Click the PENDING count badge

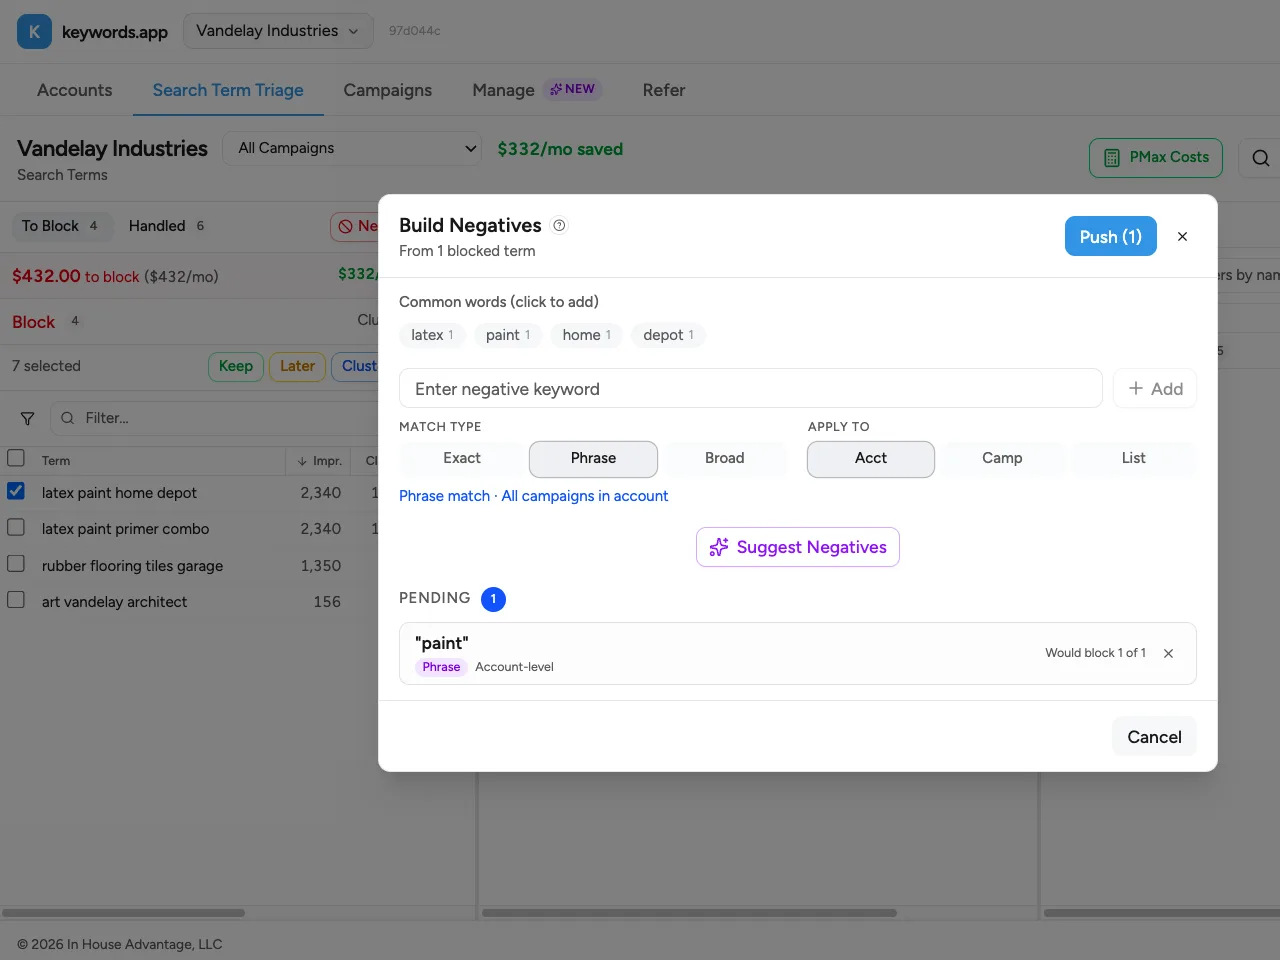tap(493, 599)
